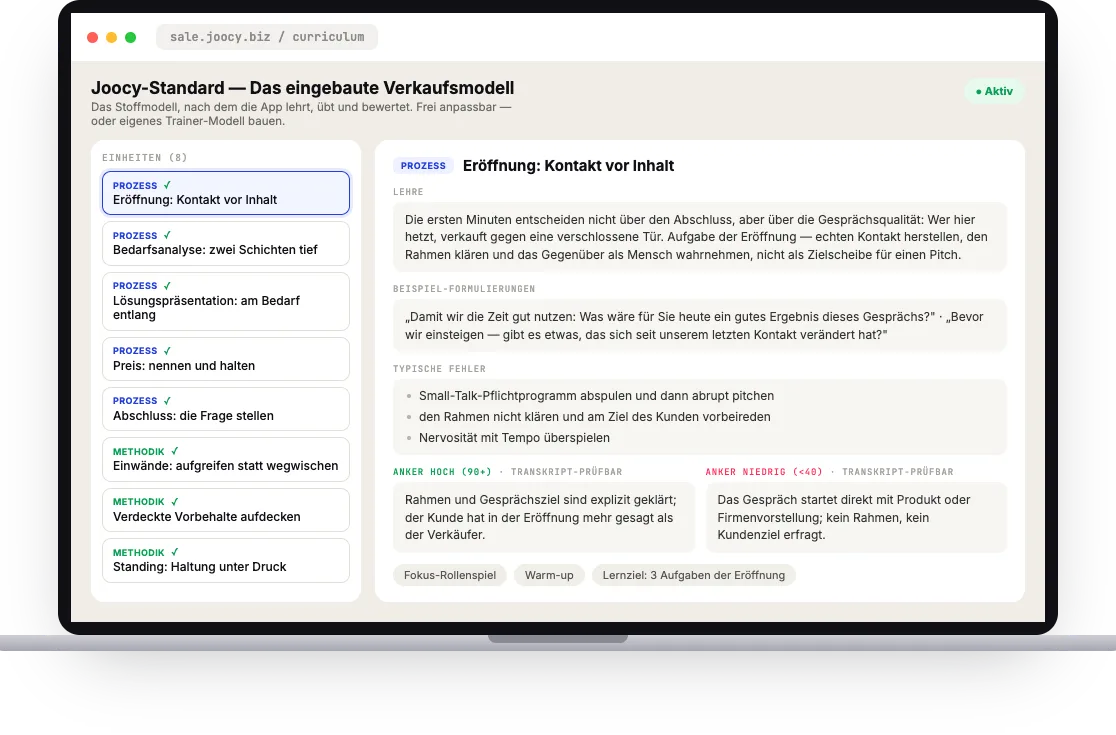Click high anchor text Rahmen und Gesprächsziel
This screenshot has width=1116, height=735.
[544, 517]
